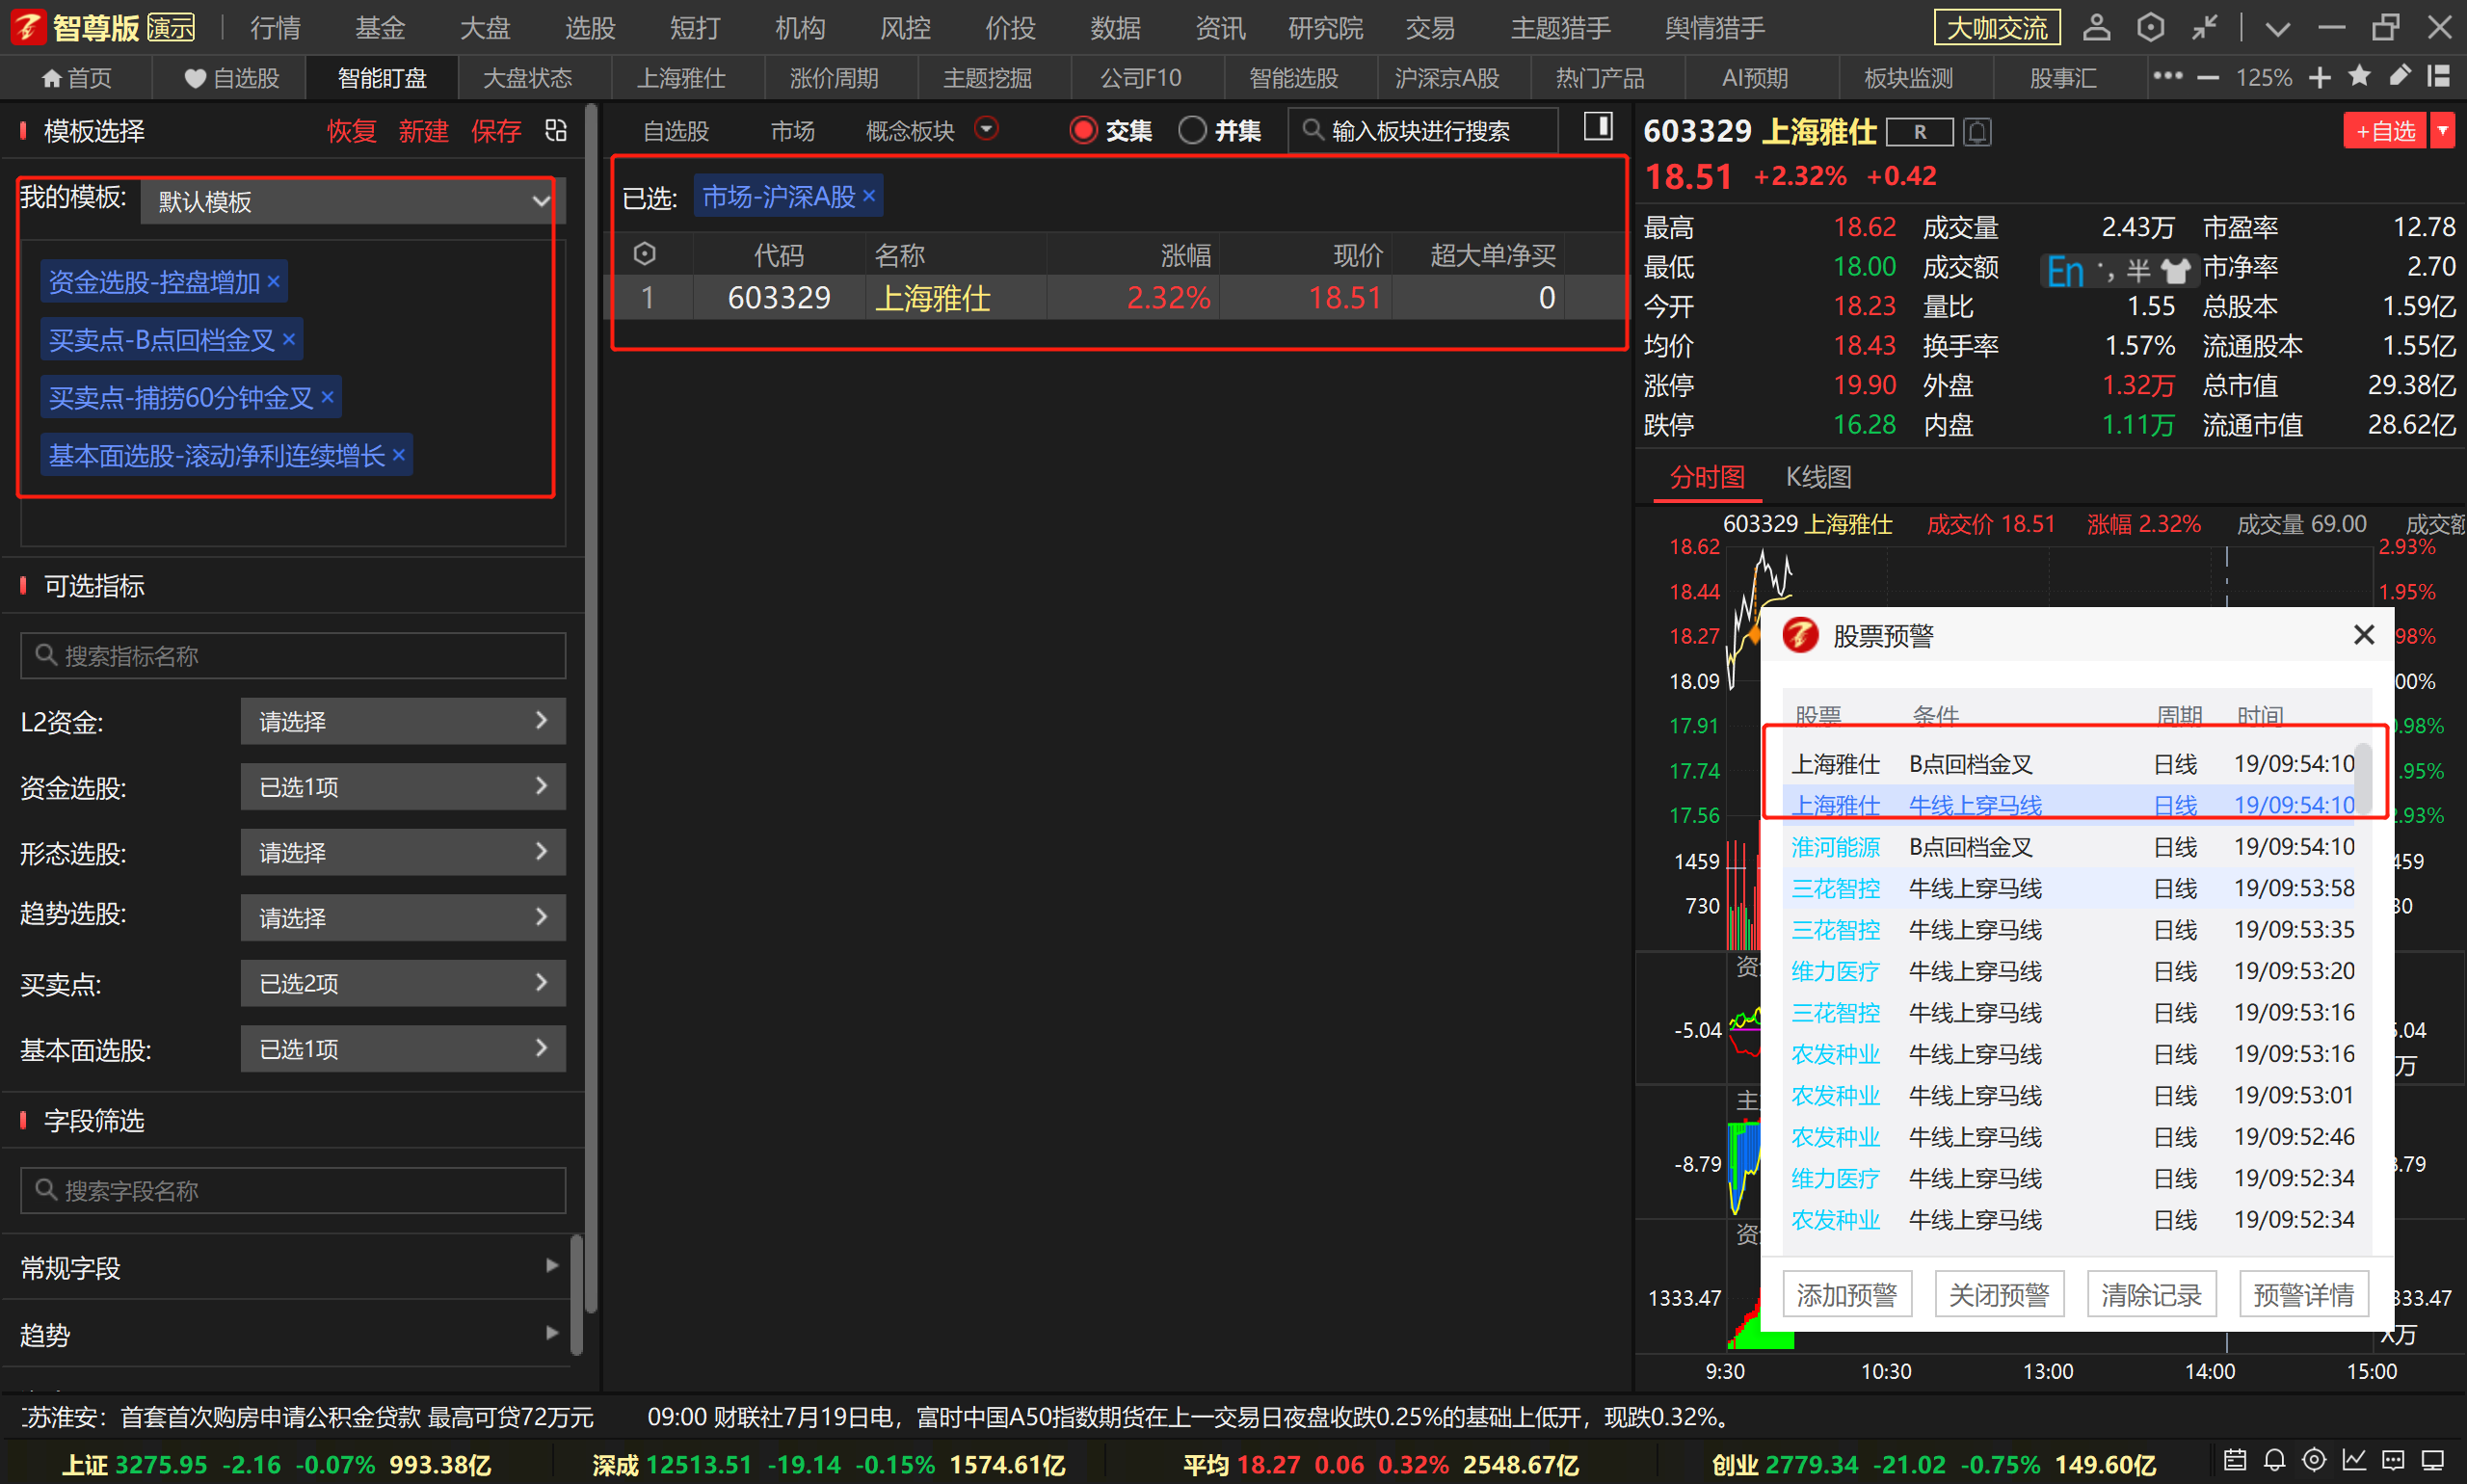Viewport: 2467px width, 1484px height.
Task: Remove the 基本面选股-滚动净利连续增长 tag
Action: click(399, 455)
